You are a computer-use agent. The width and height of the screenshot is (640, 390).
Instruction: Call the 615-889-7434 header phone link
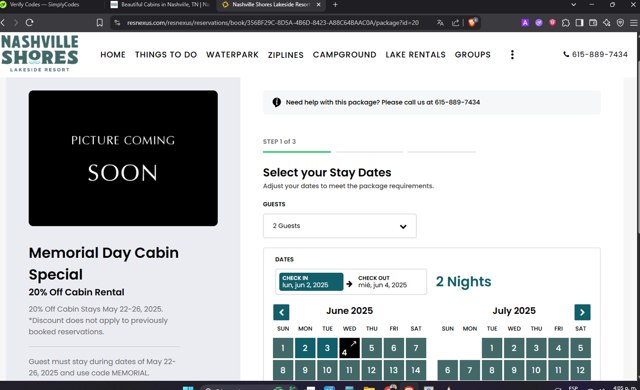click(596, 54)
